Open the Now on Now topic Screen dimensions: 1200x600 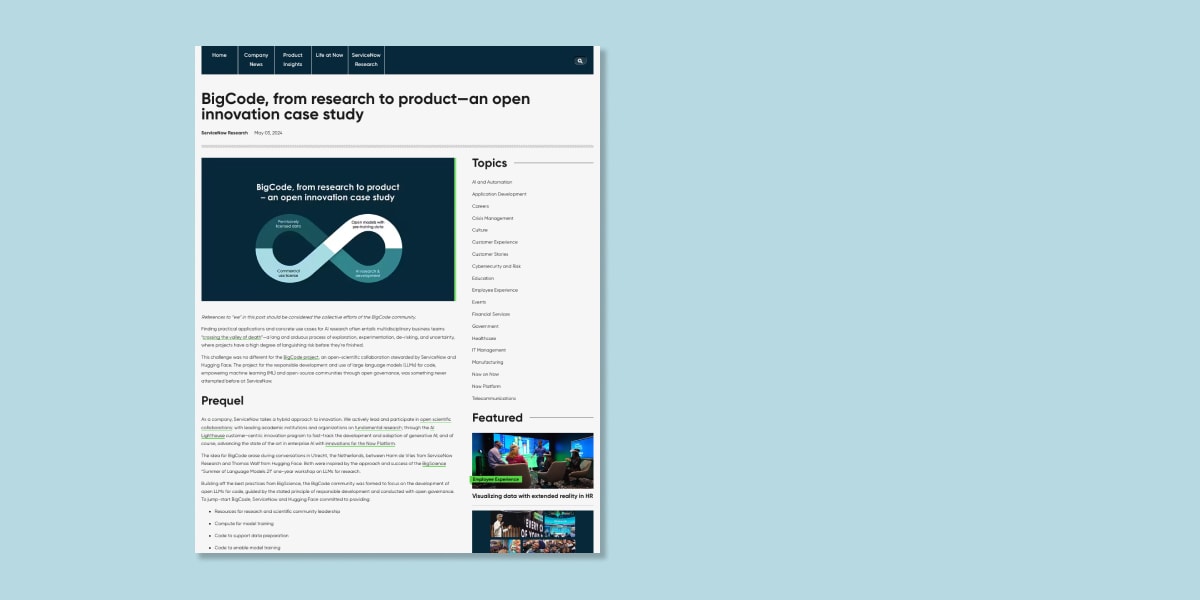(485, 374)
